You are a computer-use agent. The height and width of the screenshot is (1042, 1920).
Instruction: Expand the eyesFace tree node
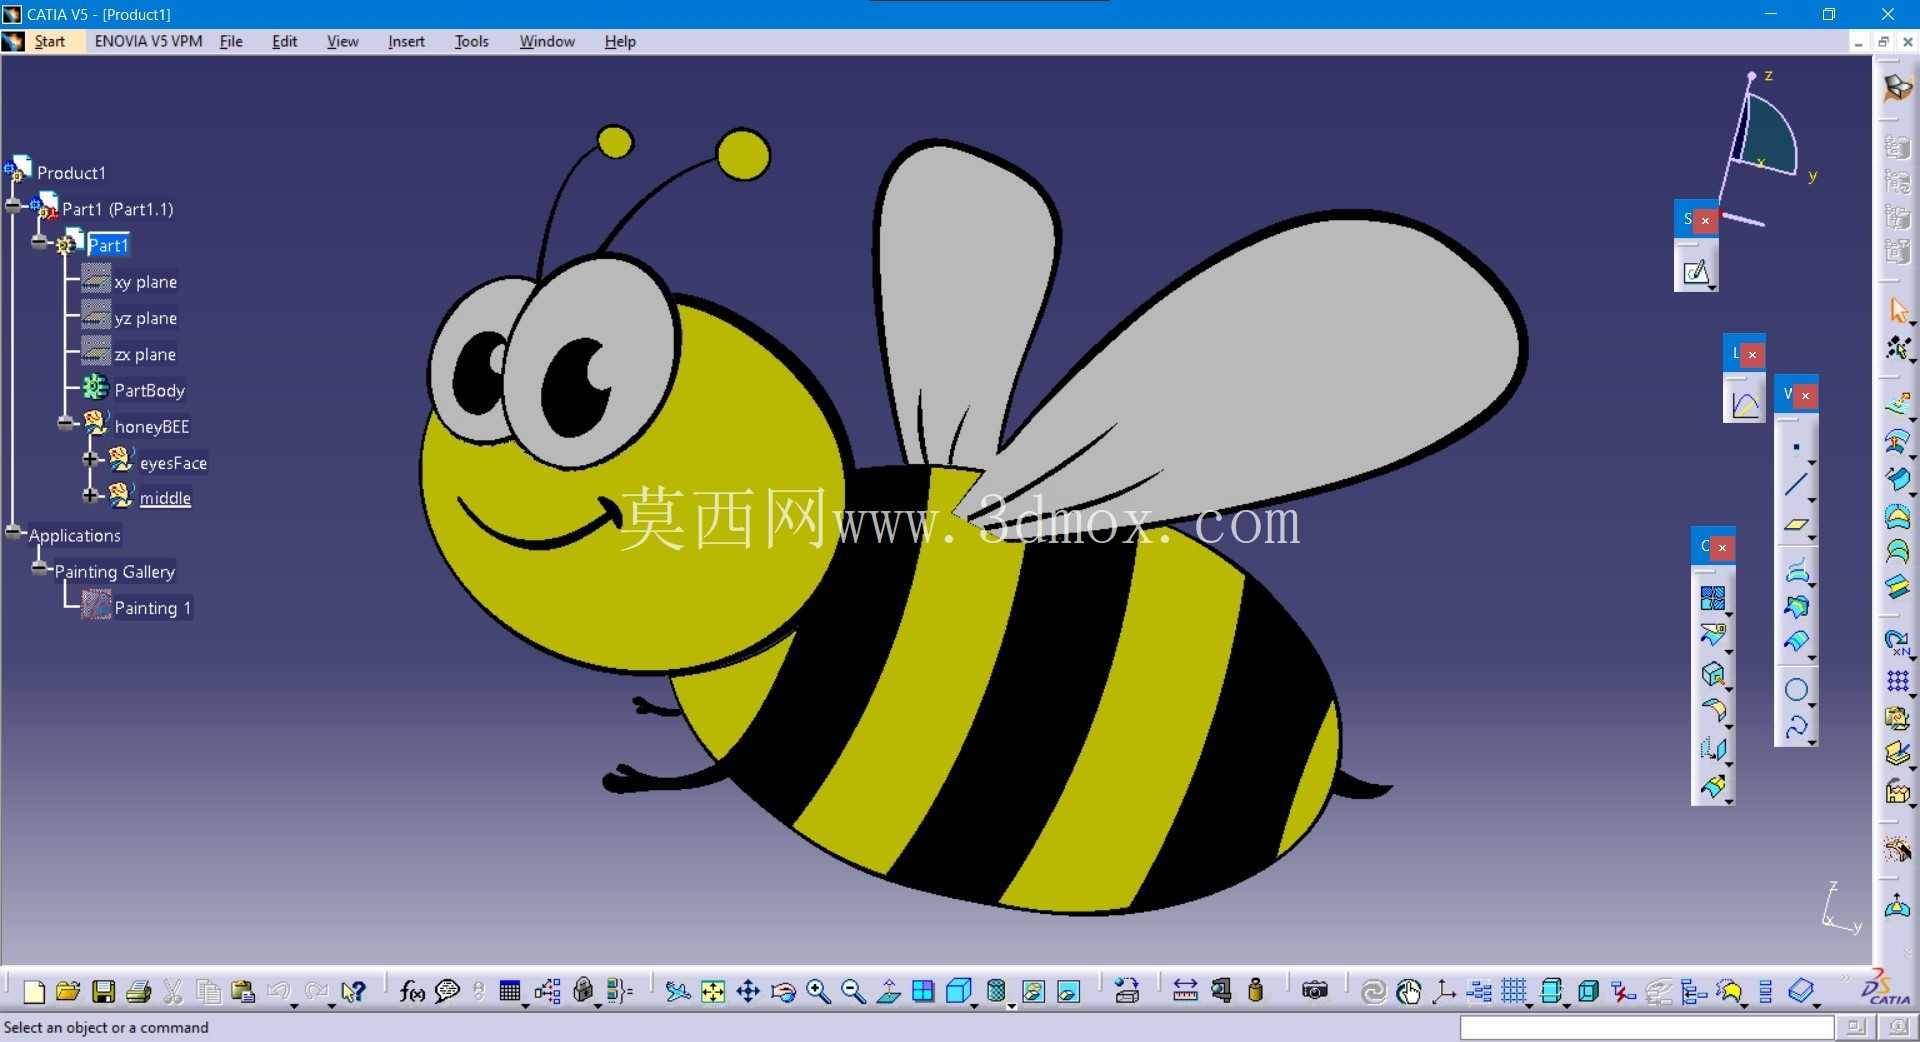point(90,459)
